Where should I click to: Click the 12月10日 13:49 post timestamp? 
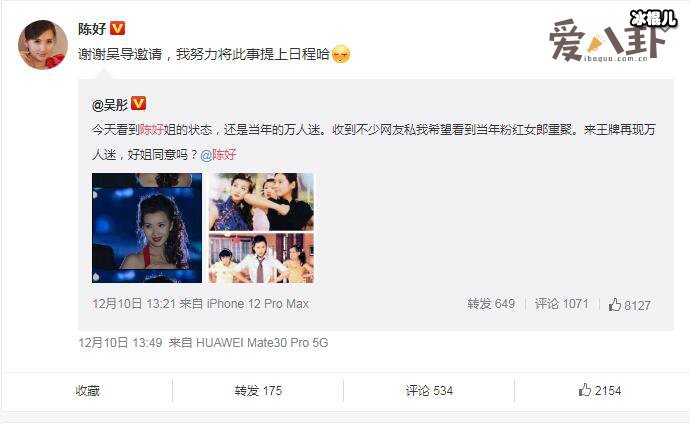click(120, 343)
